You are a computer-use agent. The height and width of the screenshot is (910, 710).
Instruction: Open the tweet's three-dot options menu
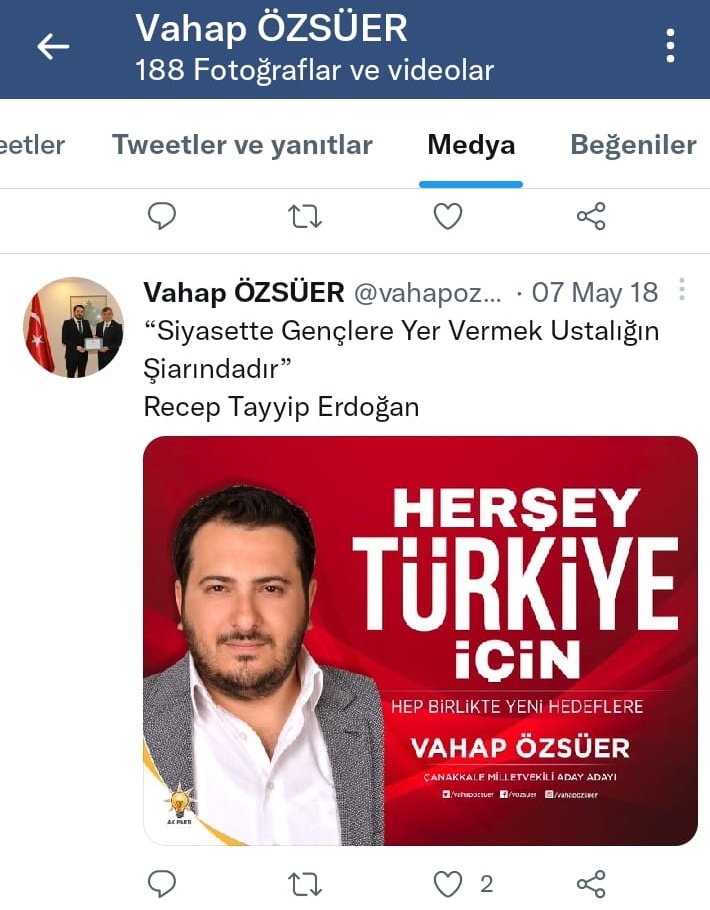[x=682, y=289]
